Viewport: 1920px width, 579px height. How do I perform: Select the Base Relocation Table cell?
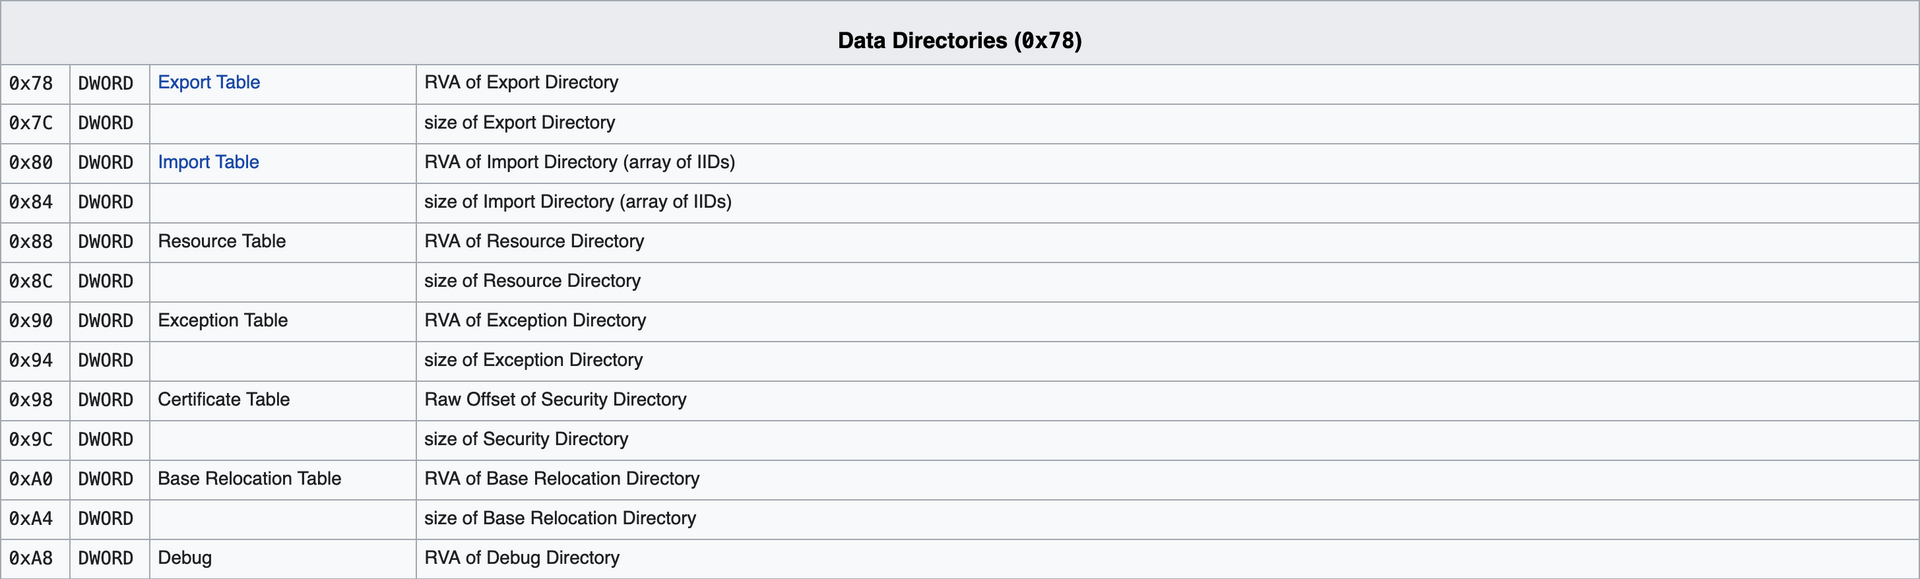pyautogui.click(x=283, y=479)
